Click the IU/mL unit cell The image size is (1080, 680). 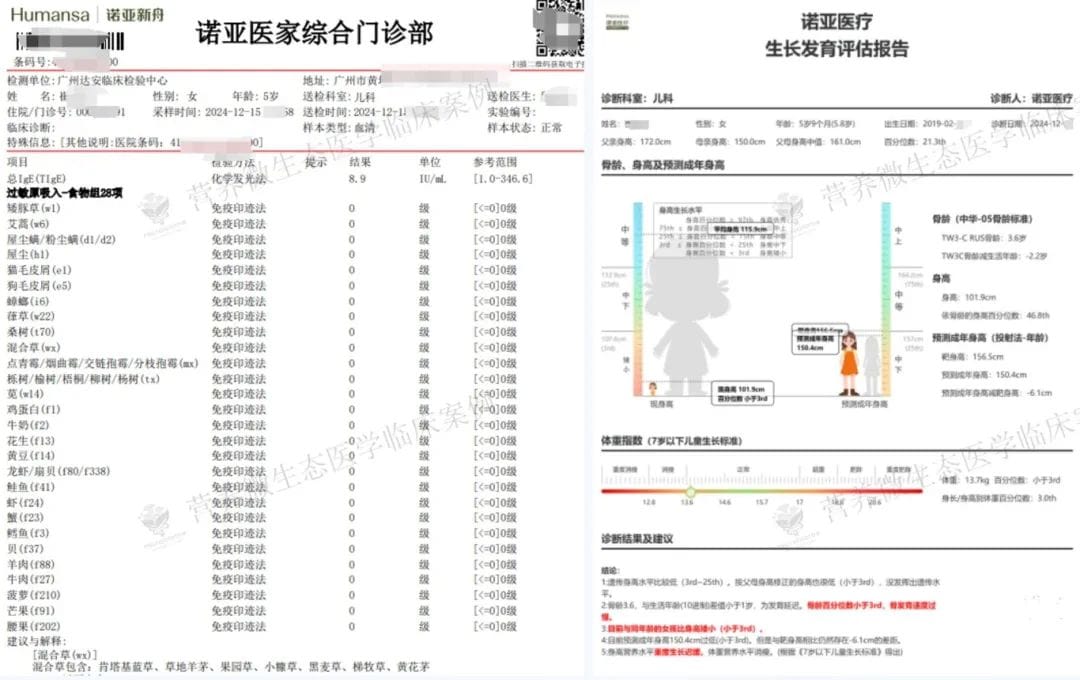433,178
